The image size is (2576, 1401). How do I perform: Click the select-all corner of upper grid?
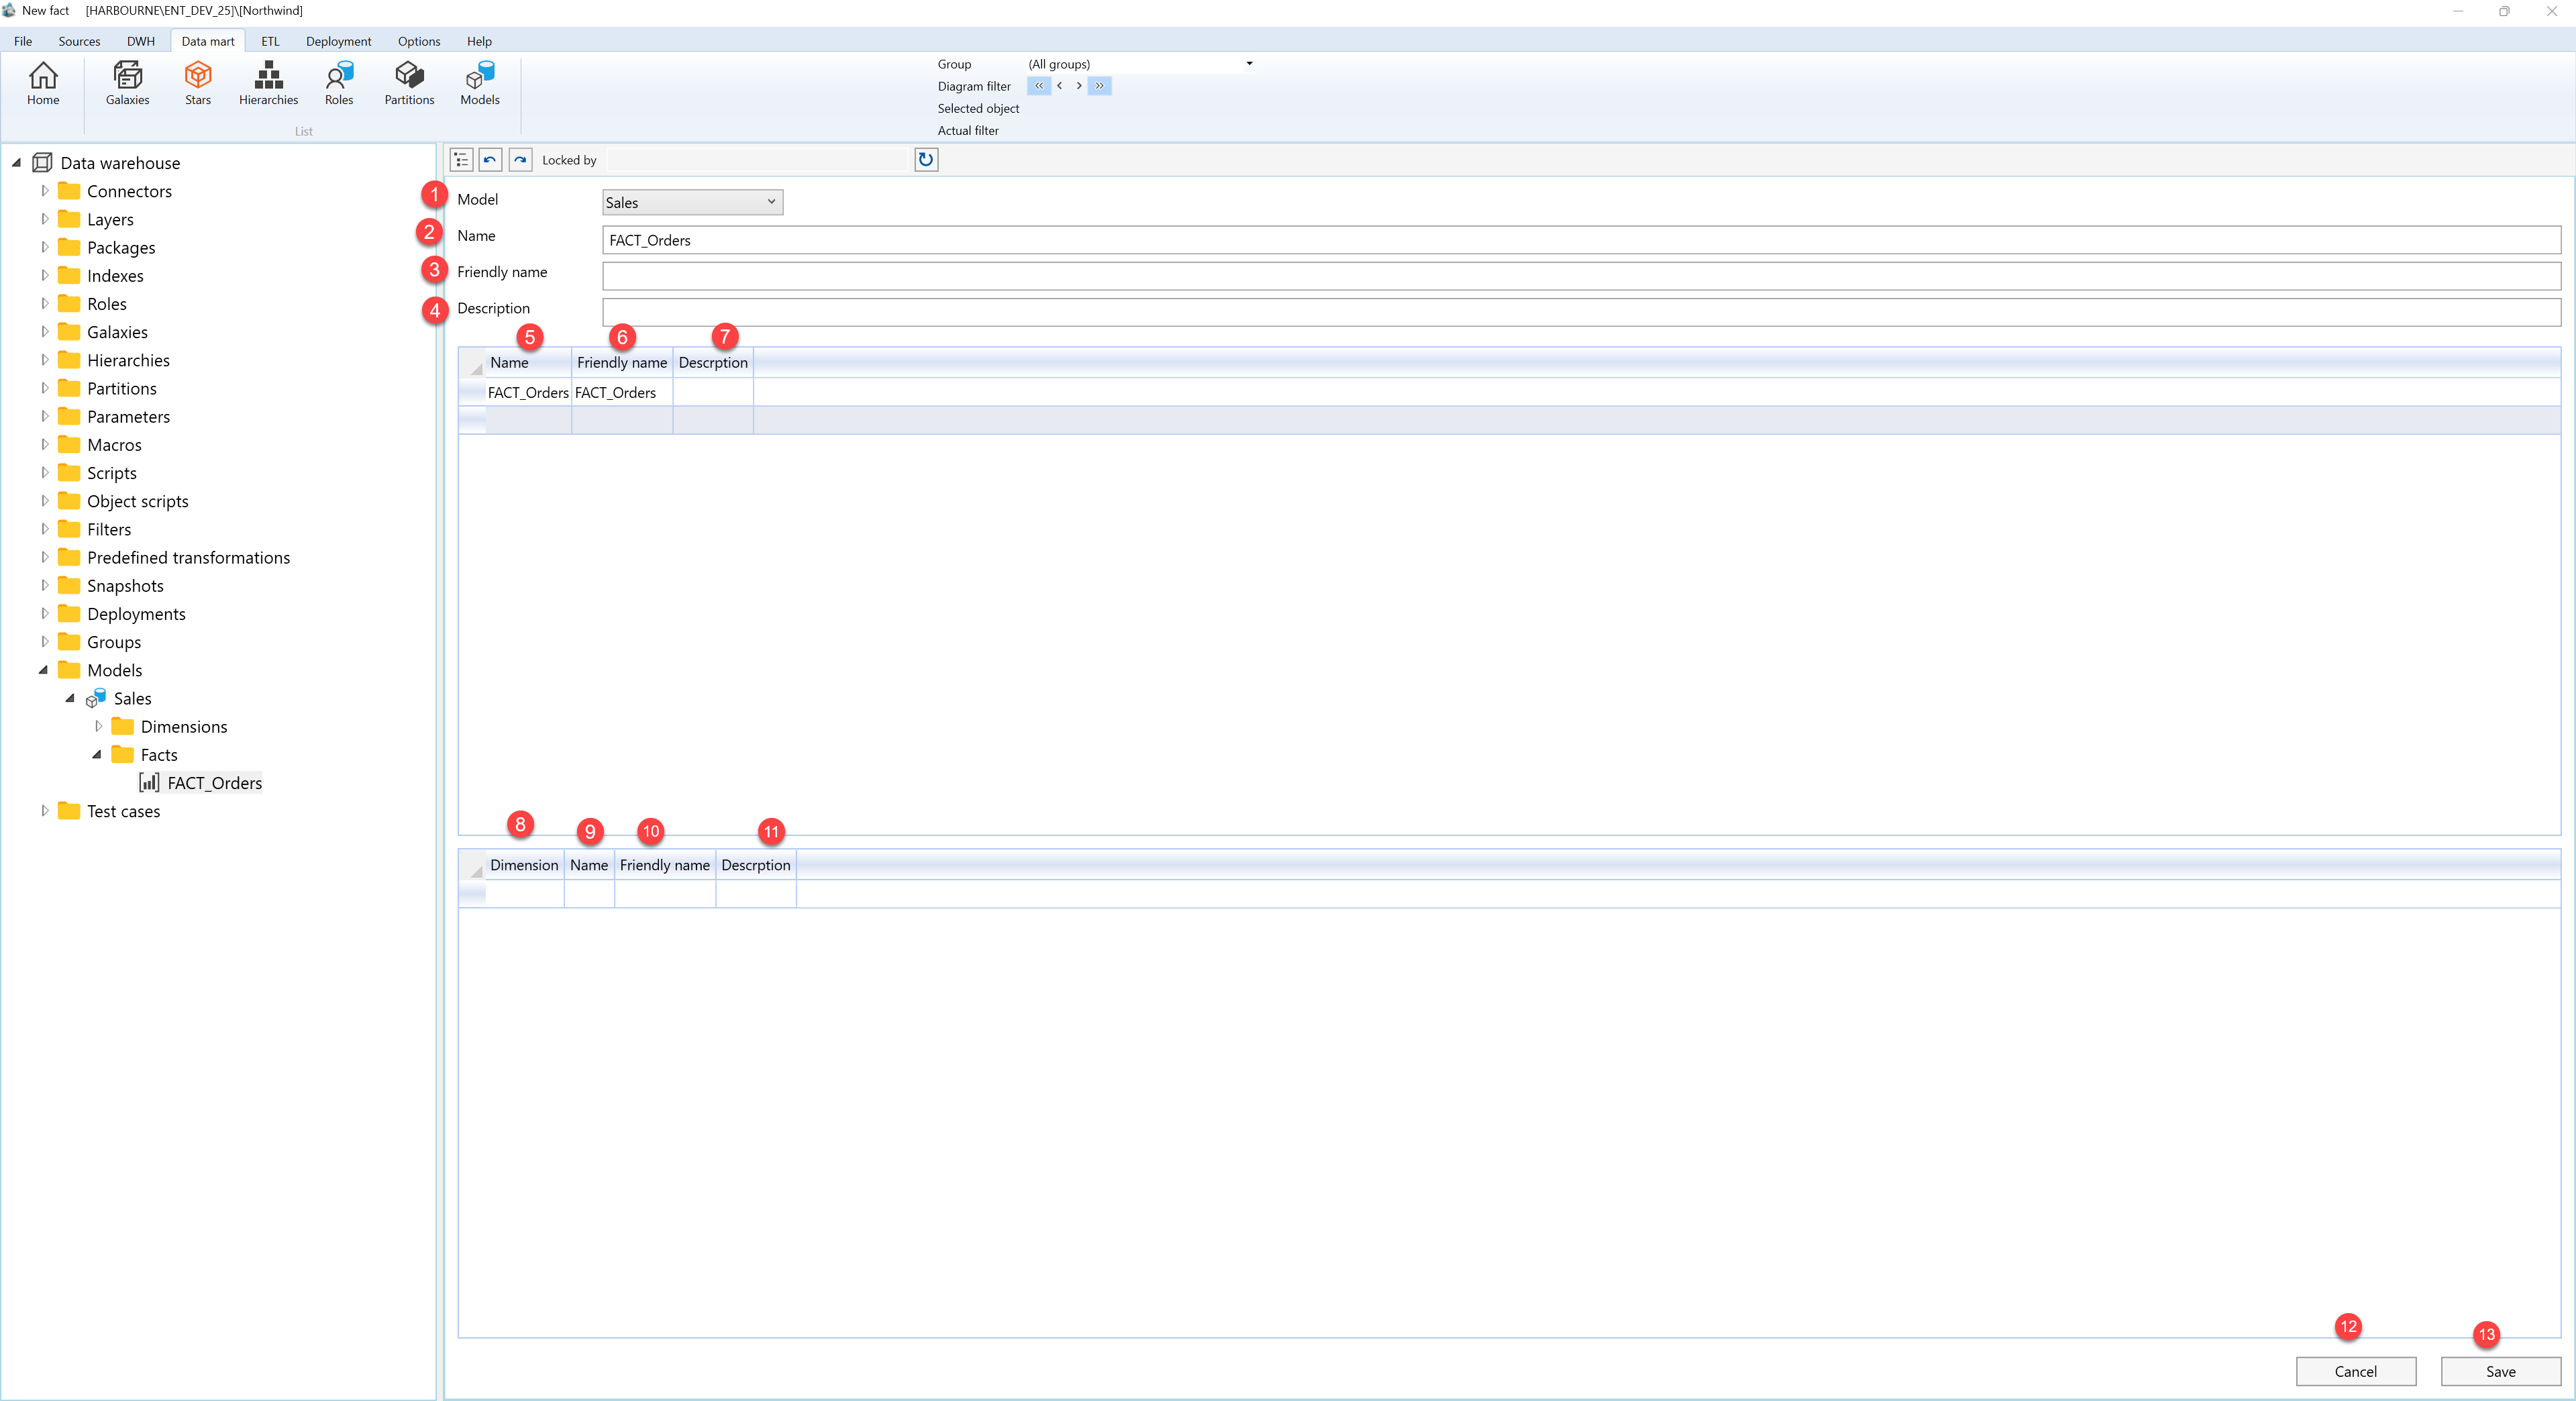pos(472,362)
